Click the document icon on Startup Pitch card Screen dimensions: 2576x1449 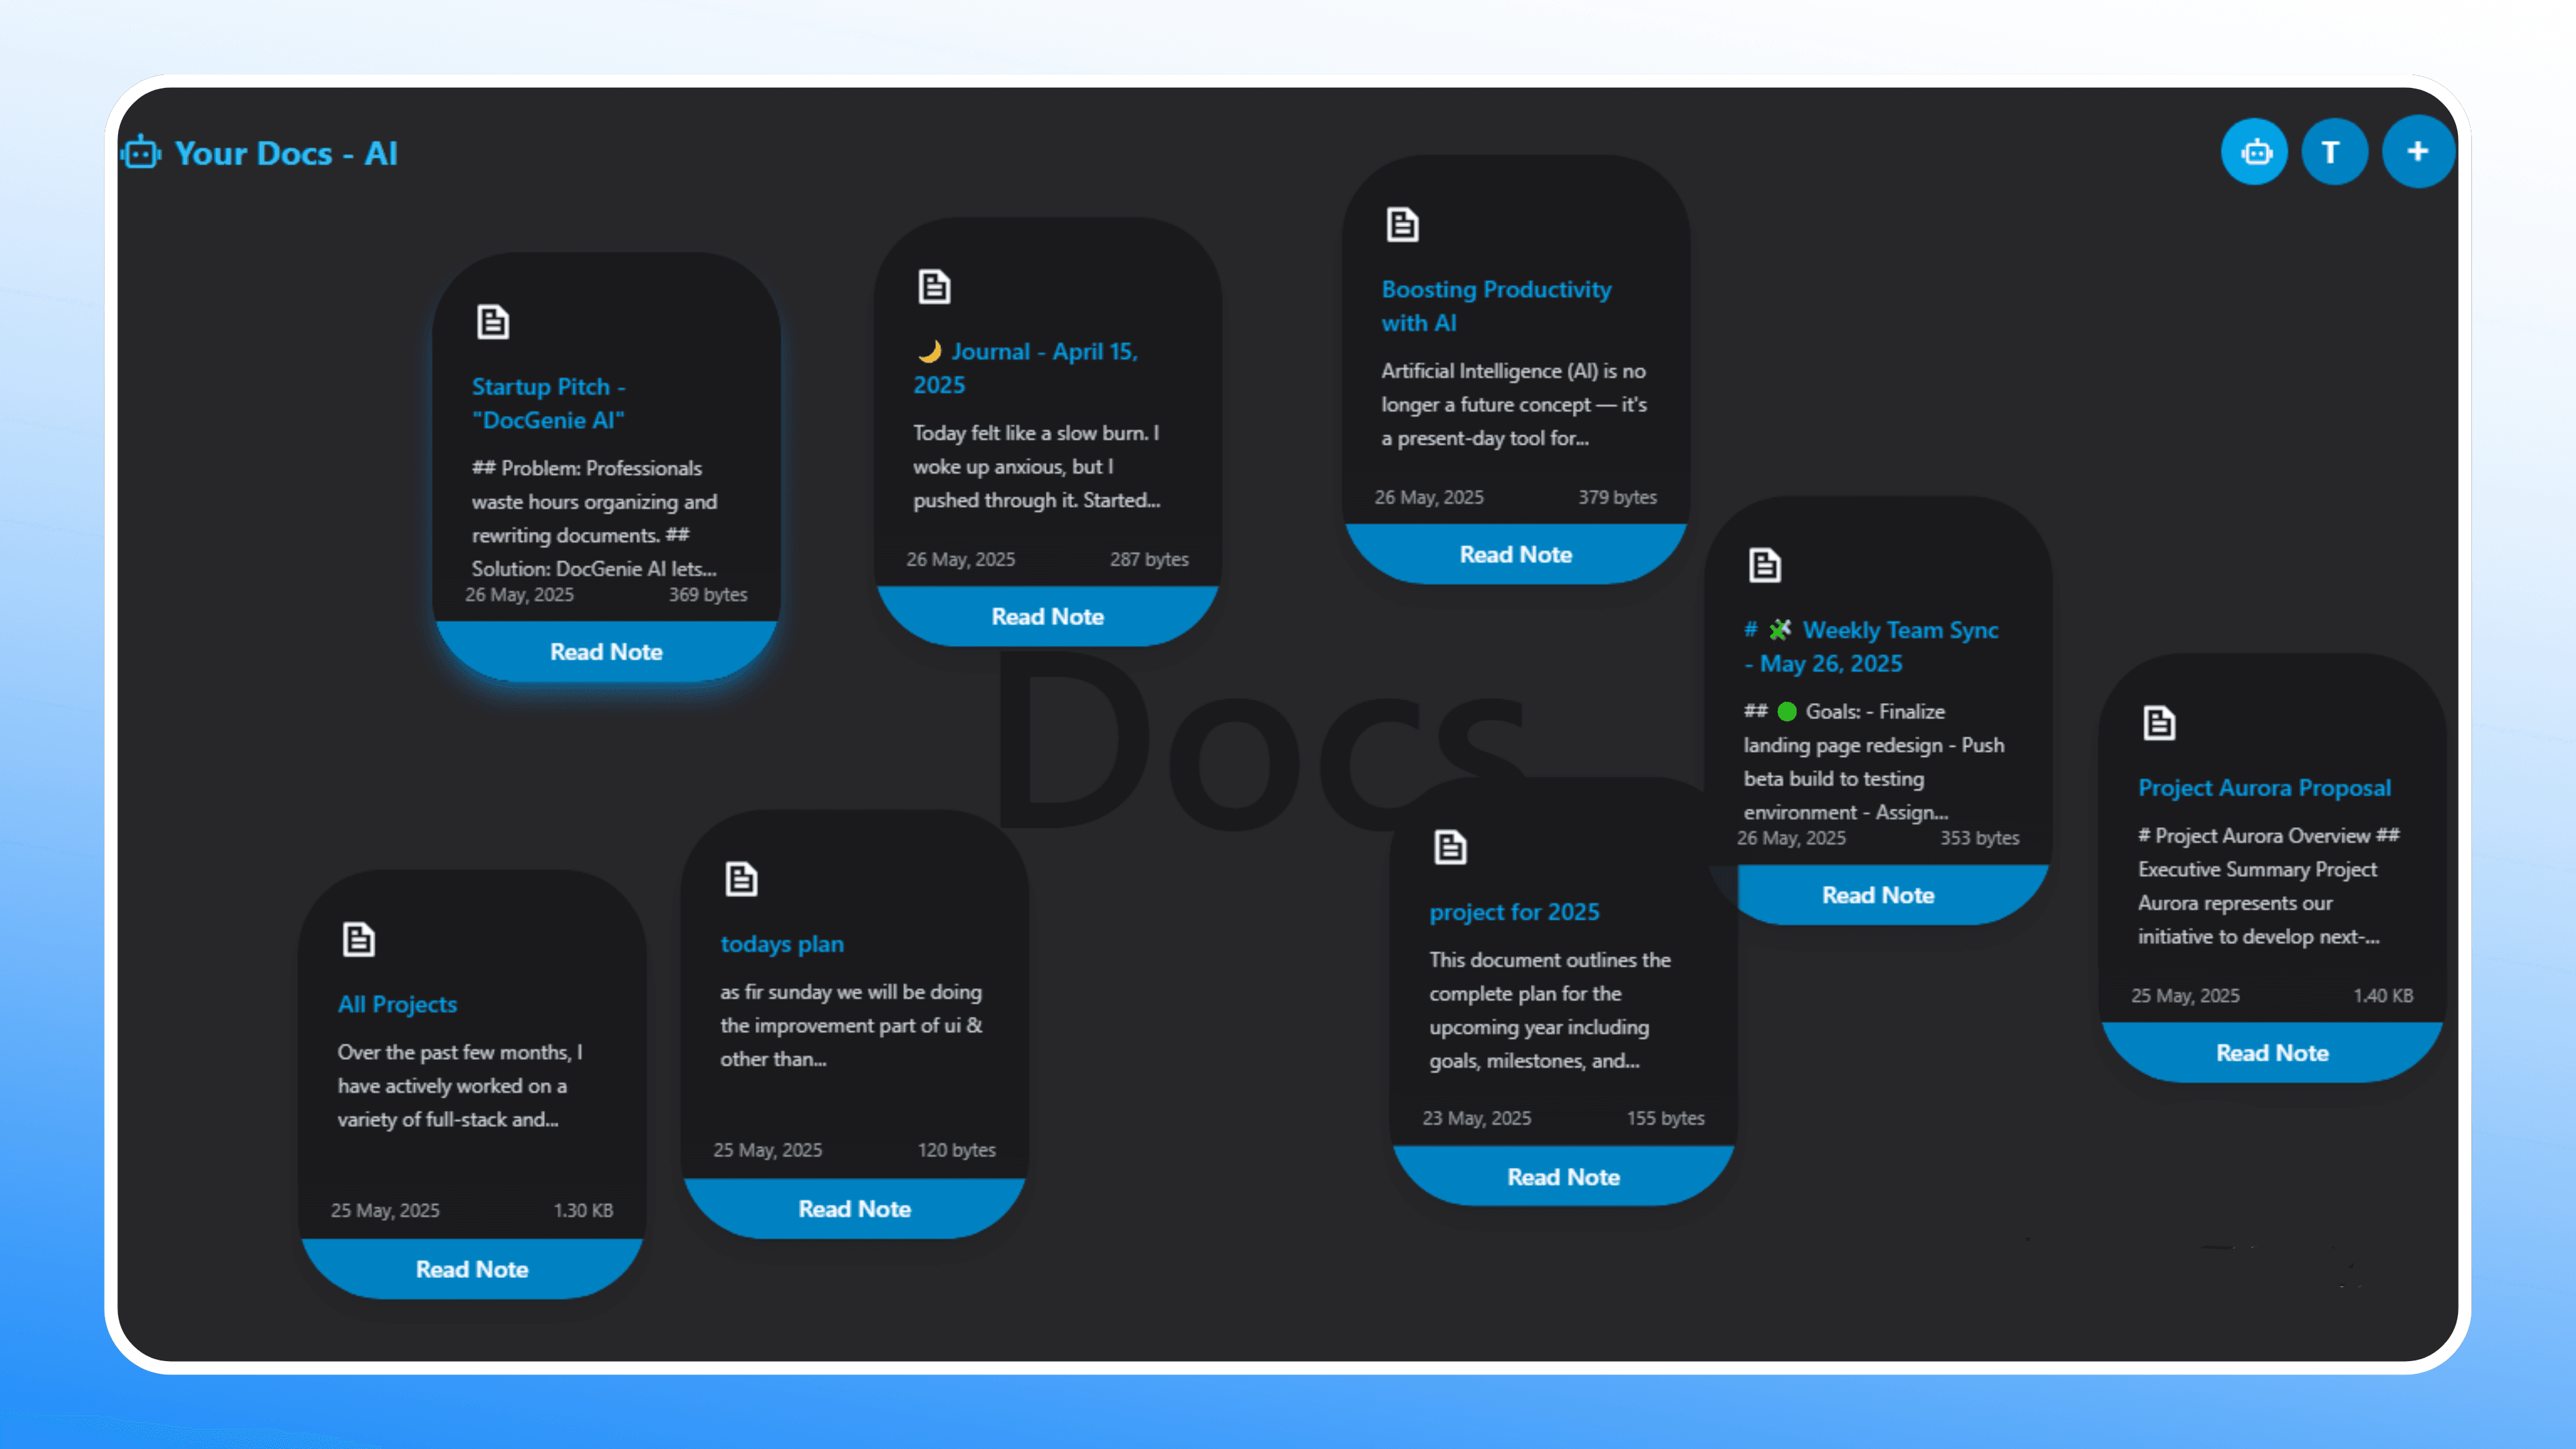click(x=493, y=322)
